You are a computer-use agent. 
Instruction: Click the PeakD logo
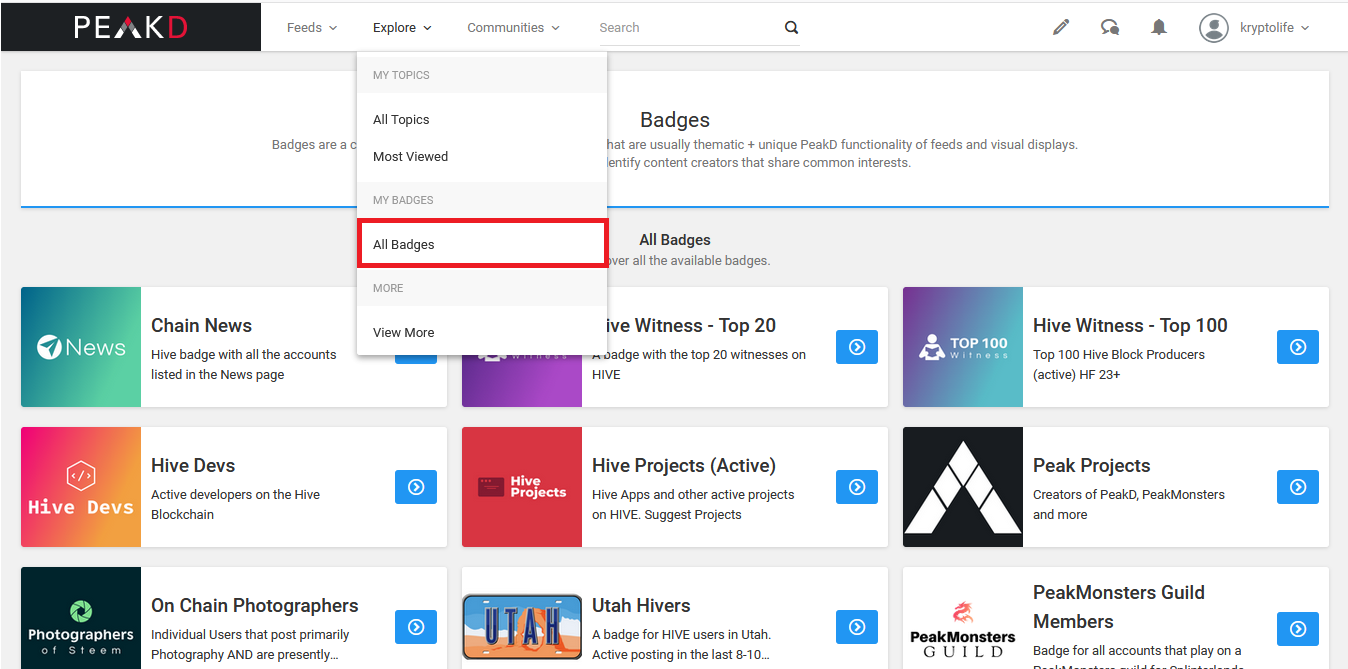coord(131,27)
